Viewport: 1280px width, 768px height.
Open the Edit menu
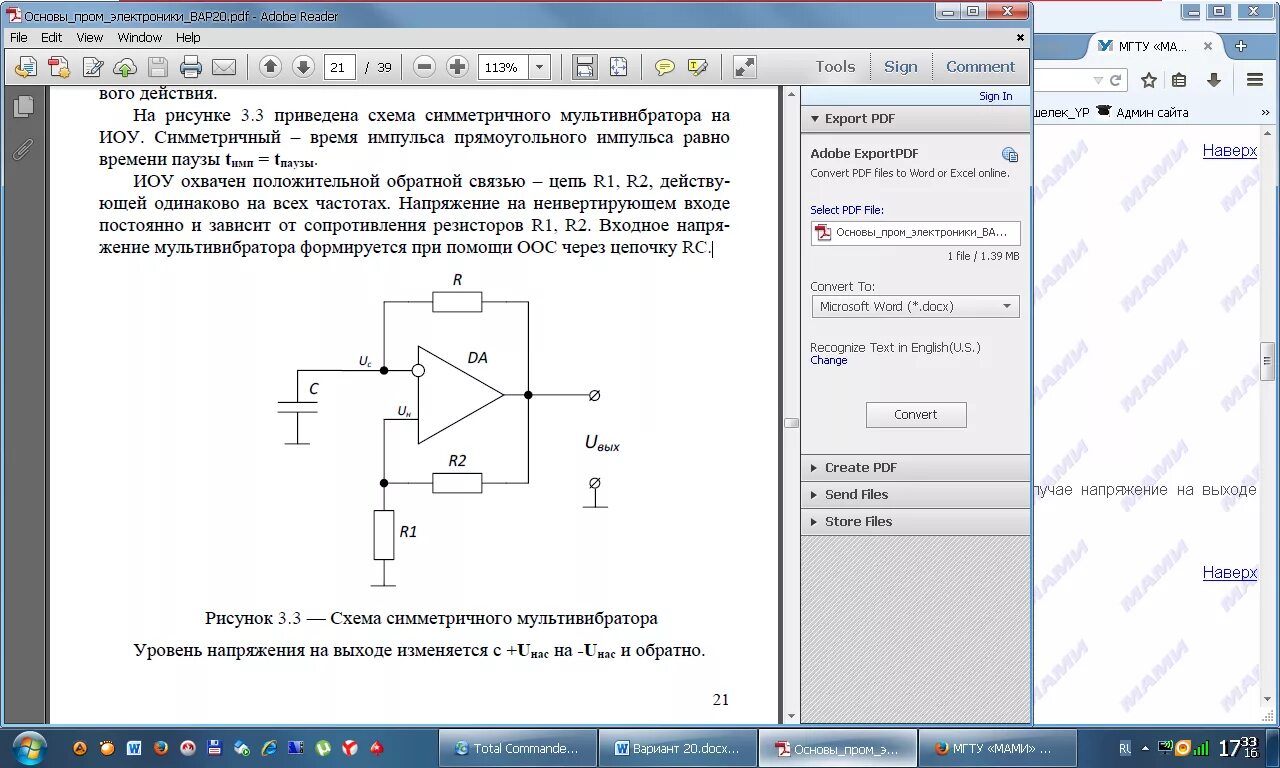click(x=52, y=37)
